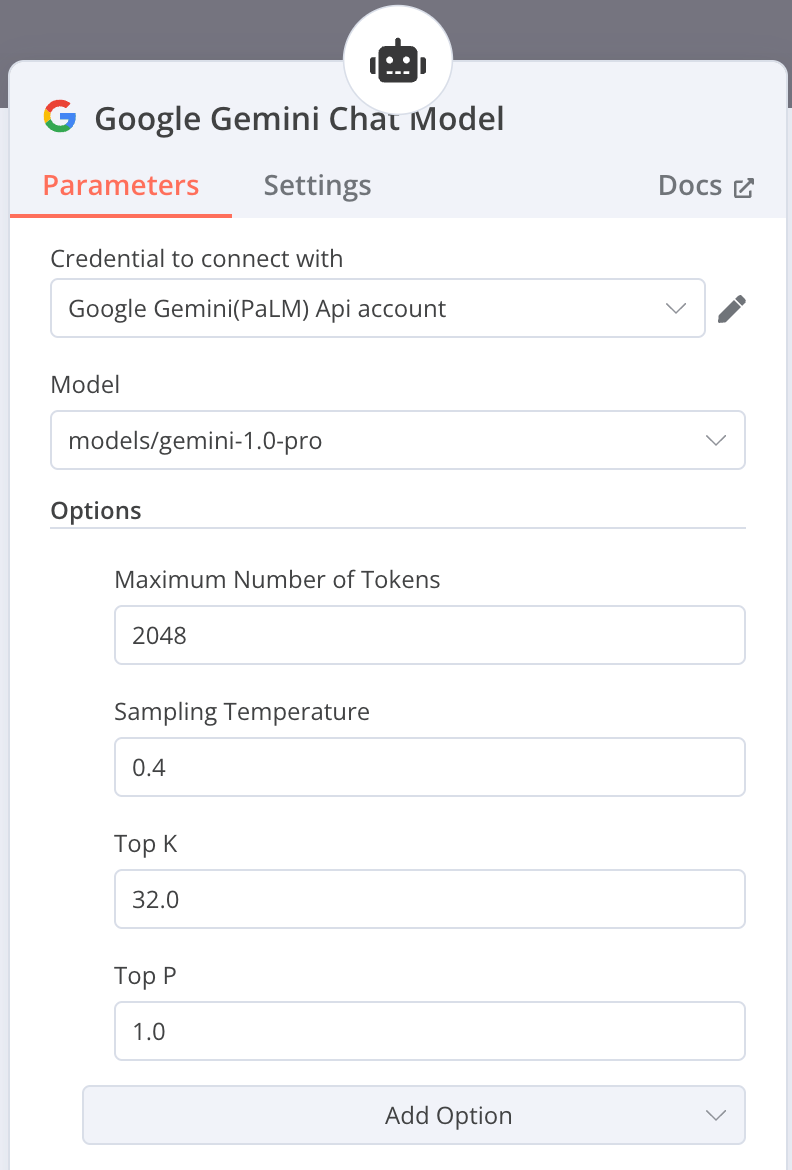Click the robot node icon at top
This screenshot has height=1170, width=792.
[398, 63]
